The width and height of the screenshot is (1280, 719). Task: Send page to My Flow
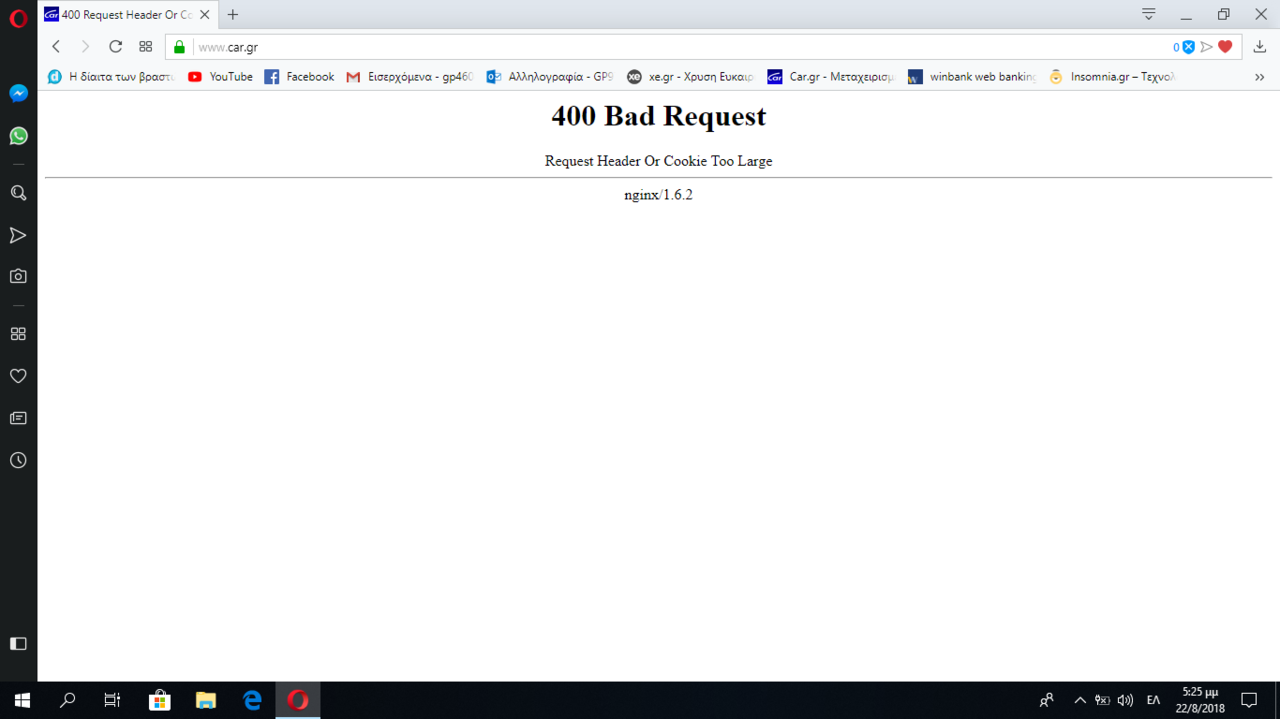pyautogui.click(x=1207, y=47)
